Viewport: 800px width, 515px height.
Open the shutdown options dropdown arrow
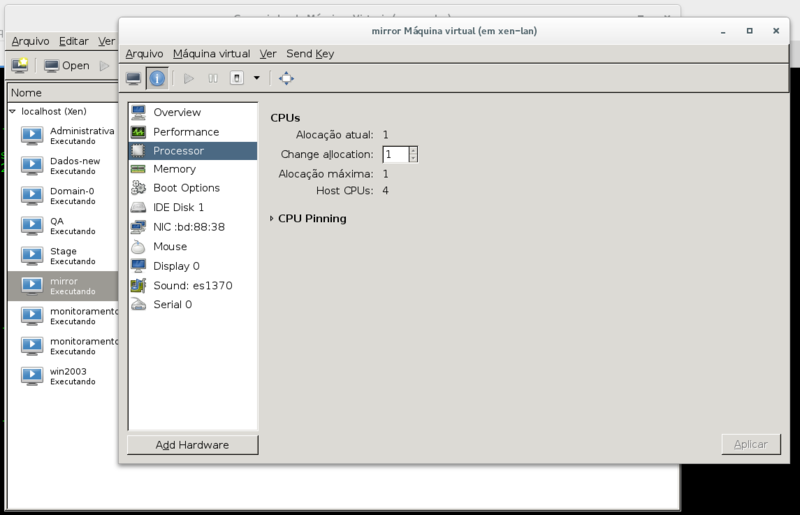tap(257, 78)
